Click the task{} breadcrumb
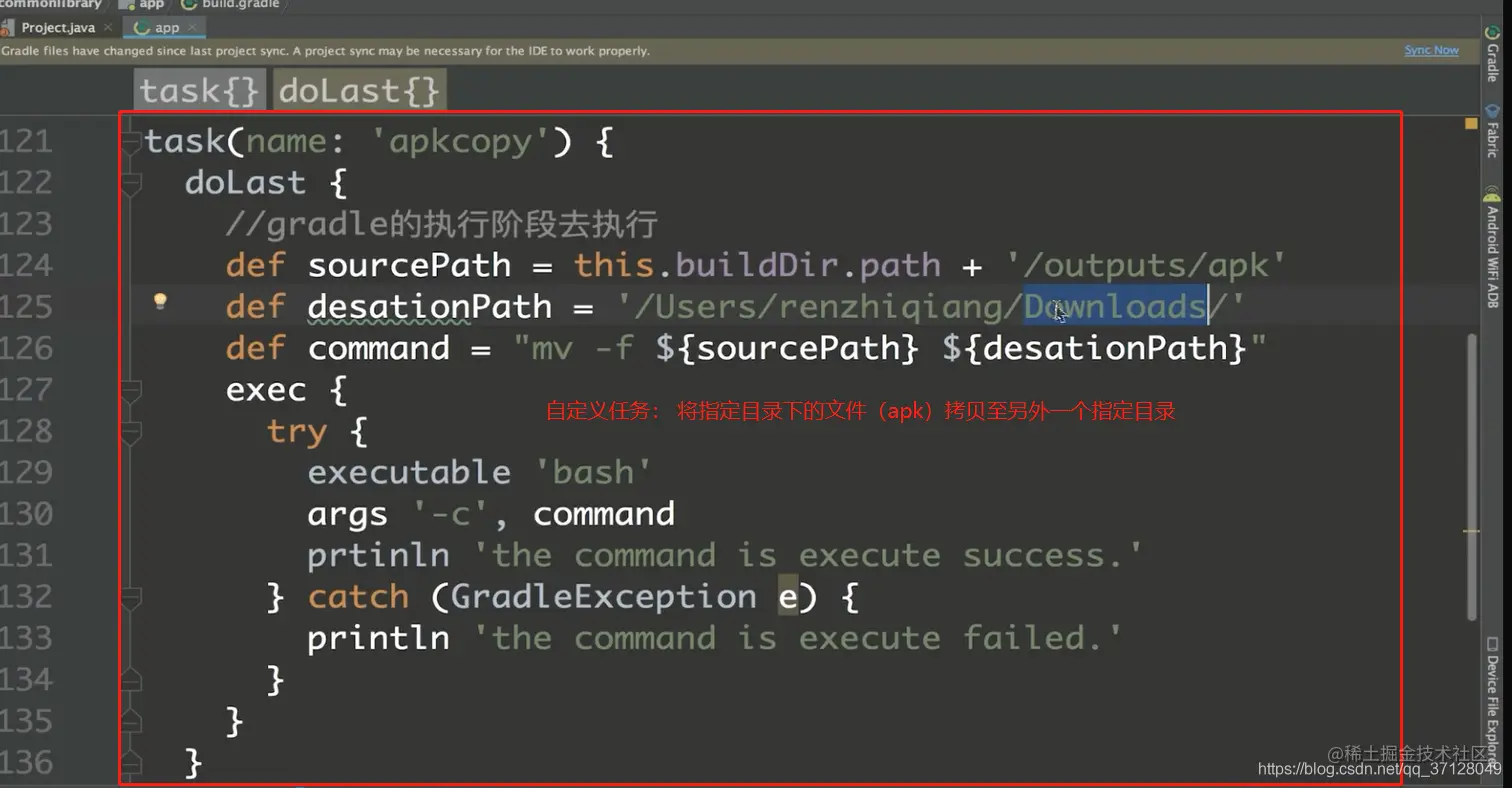The width and height of the screenshot is (1512, 788). [201, 91]
